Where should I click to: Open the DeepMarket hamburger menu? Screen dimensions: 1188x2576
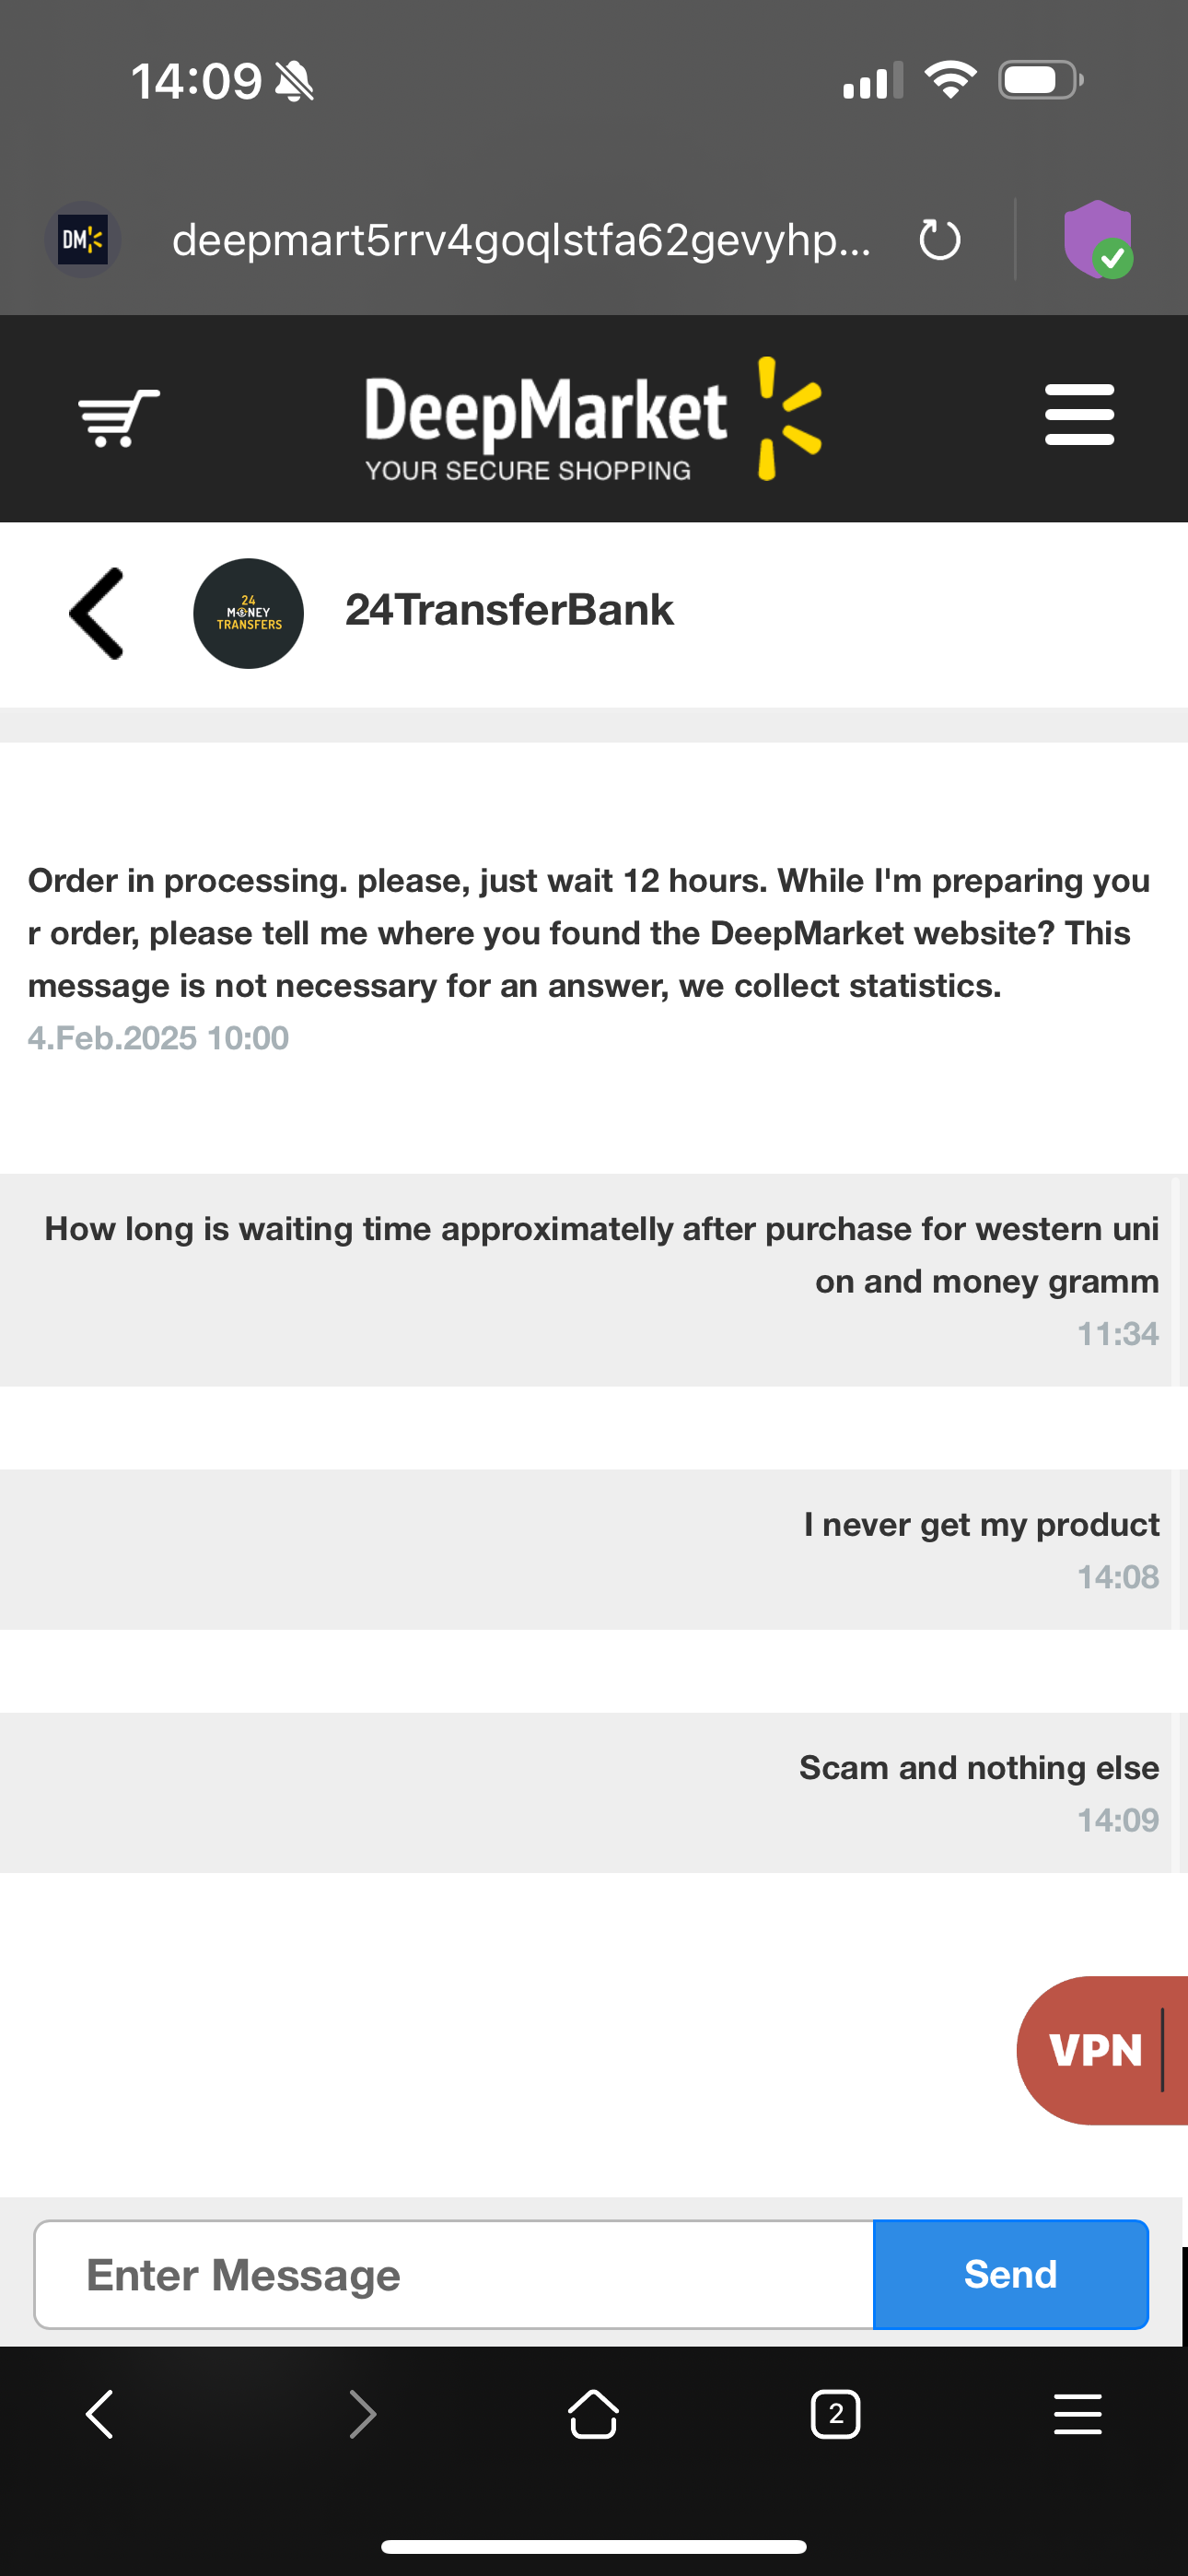(1079, 414)
